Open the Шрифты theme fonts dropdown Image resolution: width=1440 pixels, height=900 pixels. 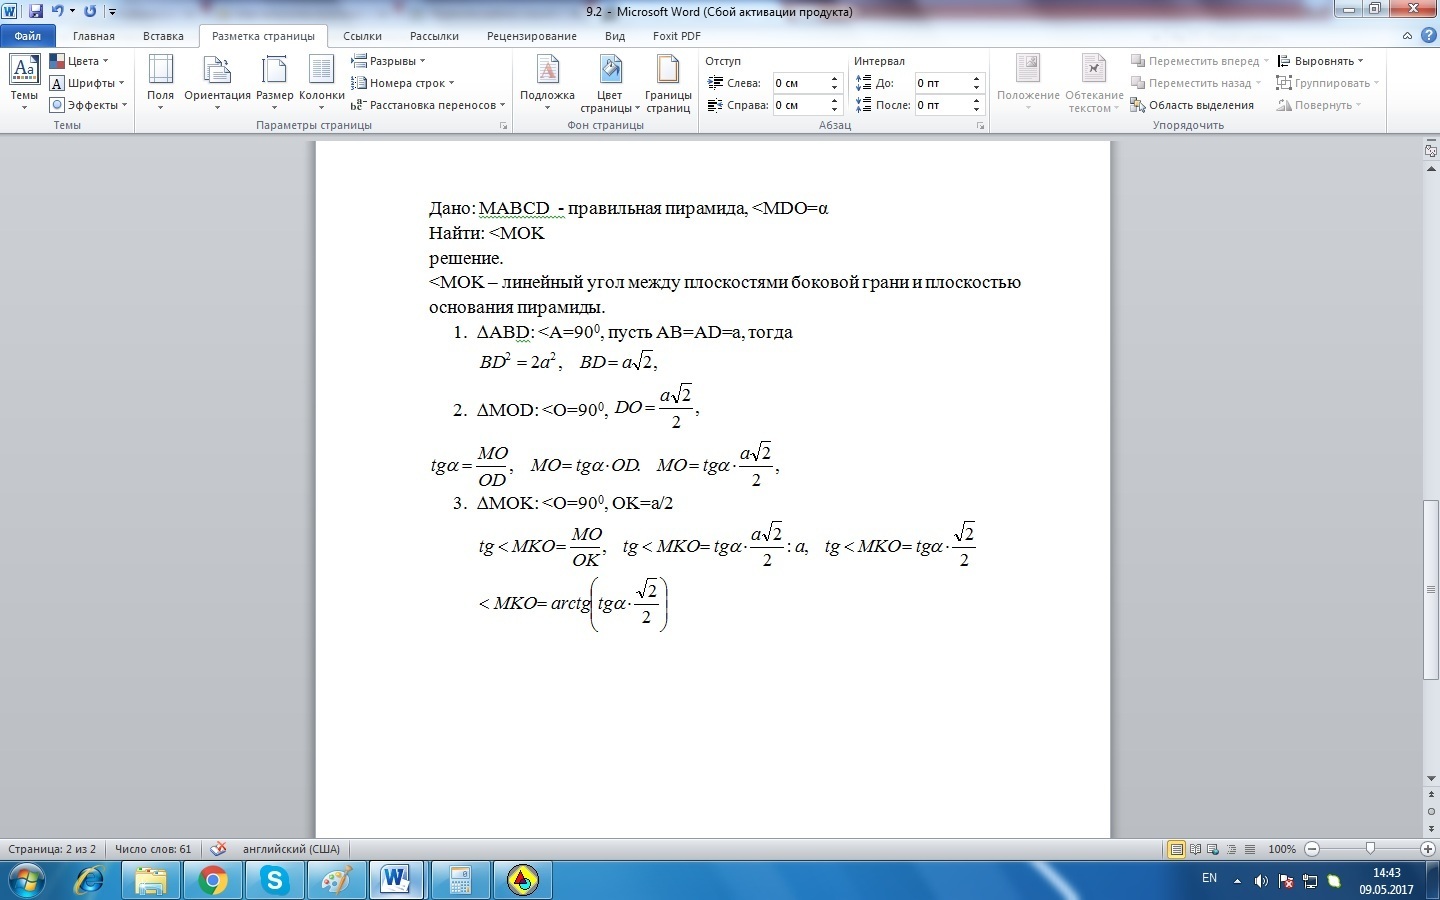[87, 83]
